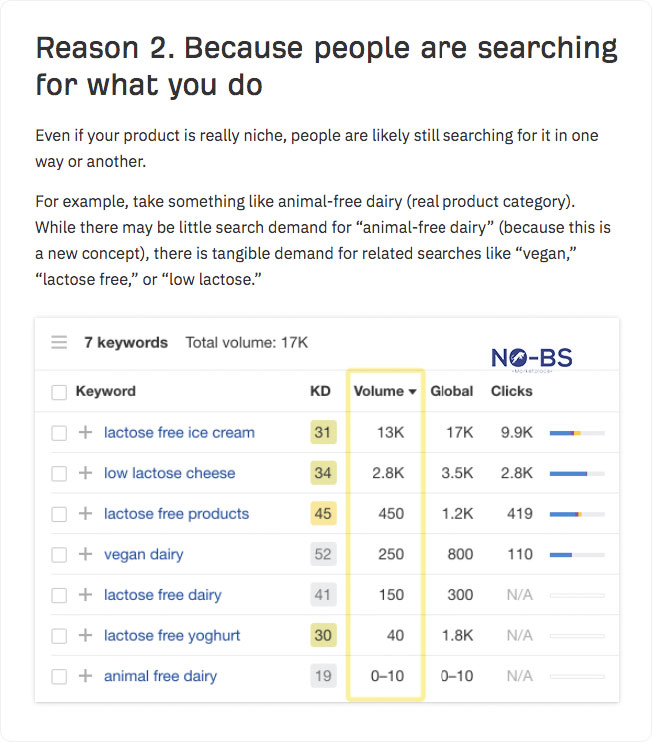Check the box for lactose free ice cream
Viewport: 652px width, 742px height.
tap(59, 433)
